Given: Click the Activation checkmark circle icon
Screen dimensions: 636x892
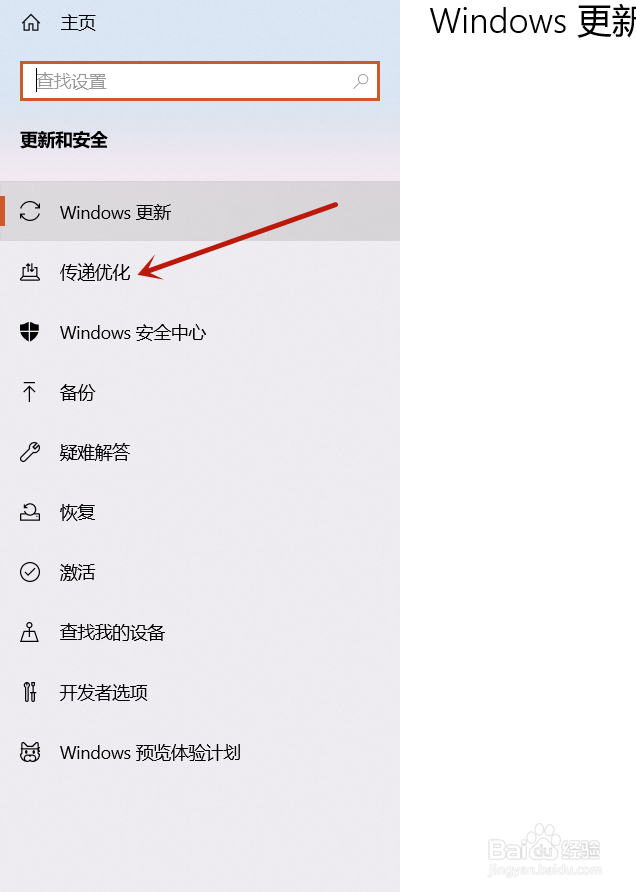Looking at the screenshot, I should coord(30,572).
